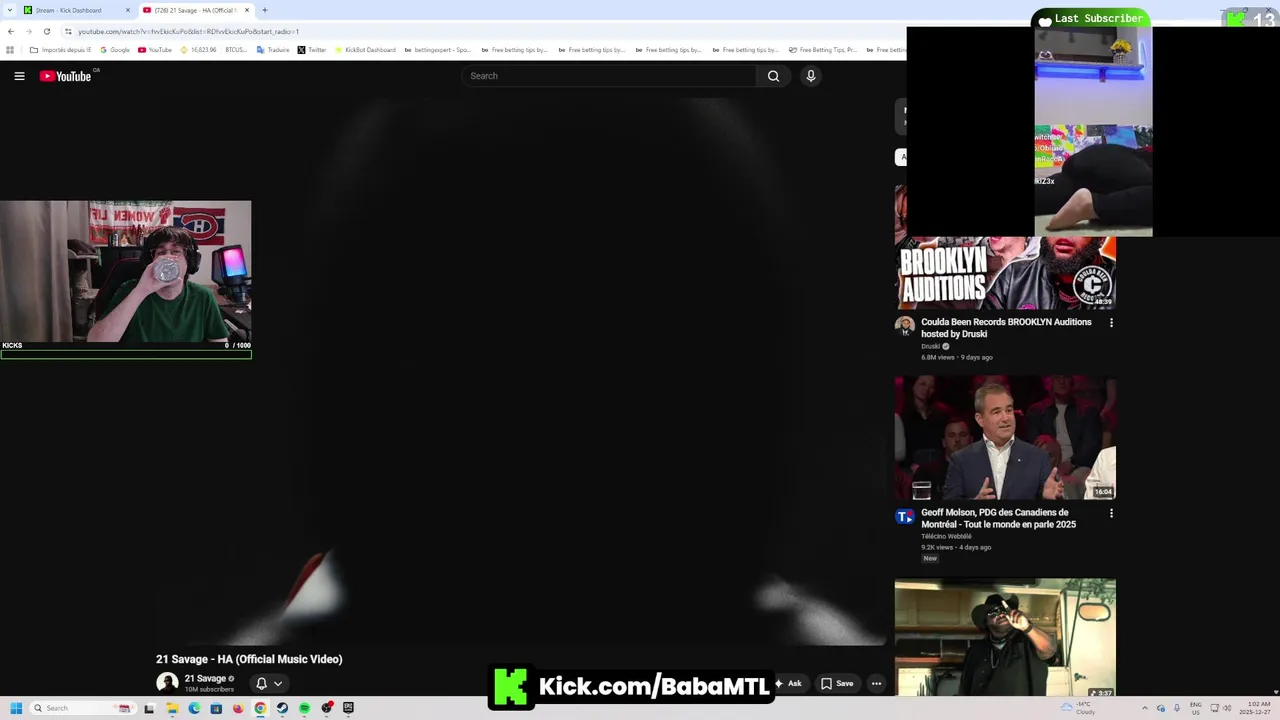The height and width of the screenshot is (720, 1280).
Task: Open the Geoff Molson, PDG des Canadiens title
Action: point(999,518)
